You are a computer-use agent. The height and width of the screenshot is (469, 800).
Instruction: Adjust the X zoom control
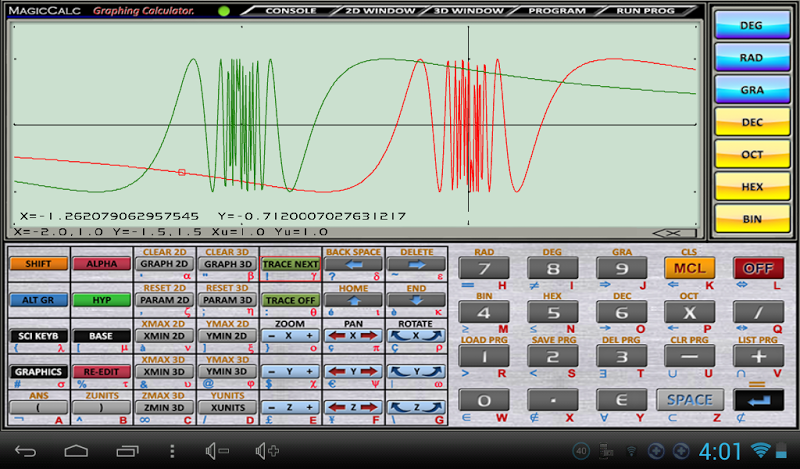click(290, 336)
